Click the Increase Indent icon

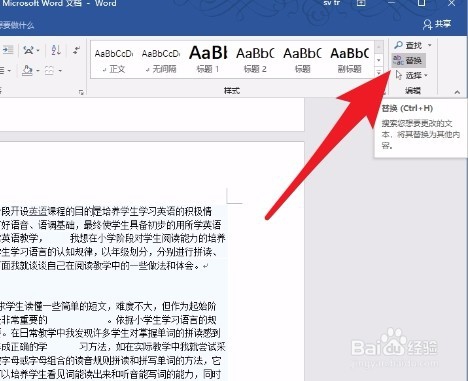point(8,50)
